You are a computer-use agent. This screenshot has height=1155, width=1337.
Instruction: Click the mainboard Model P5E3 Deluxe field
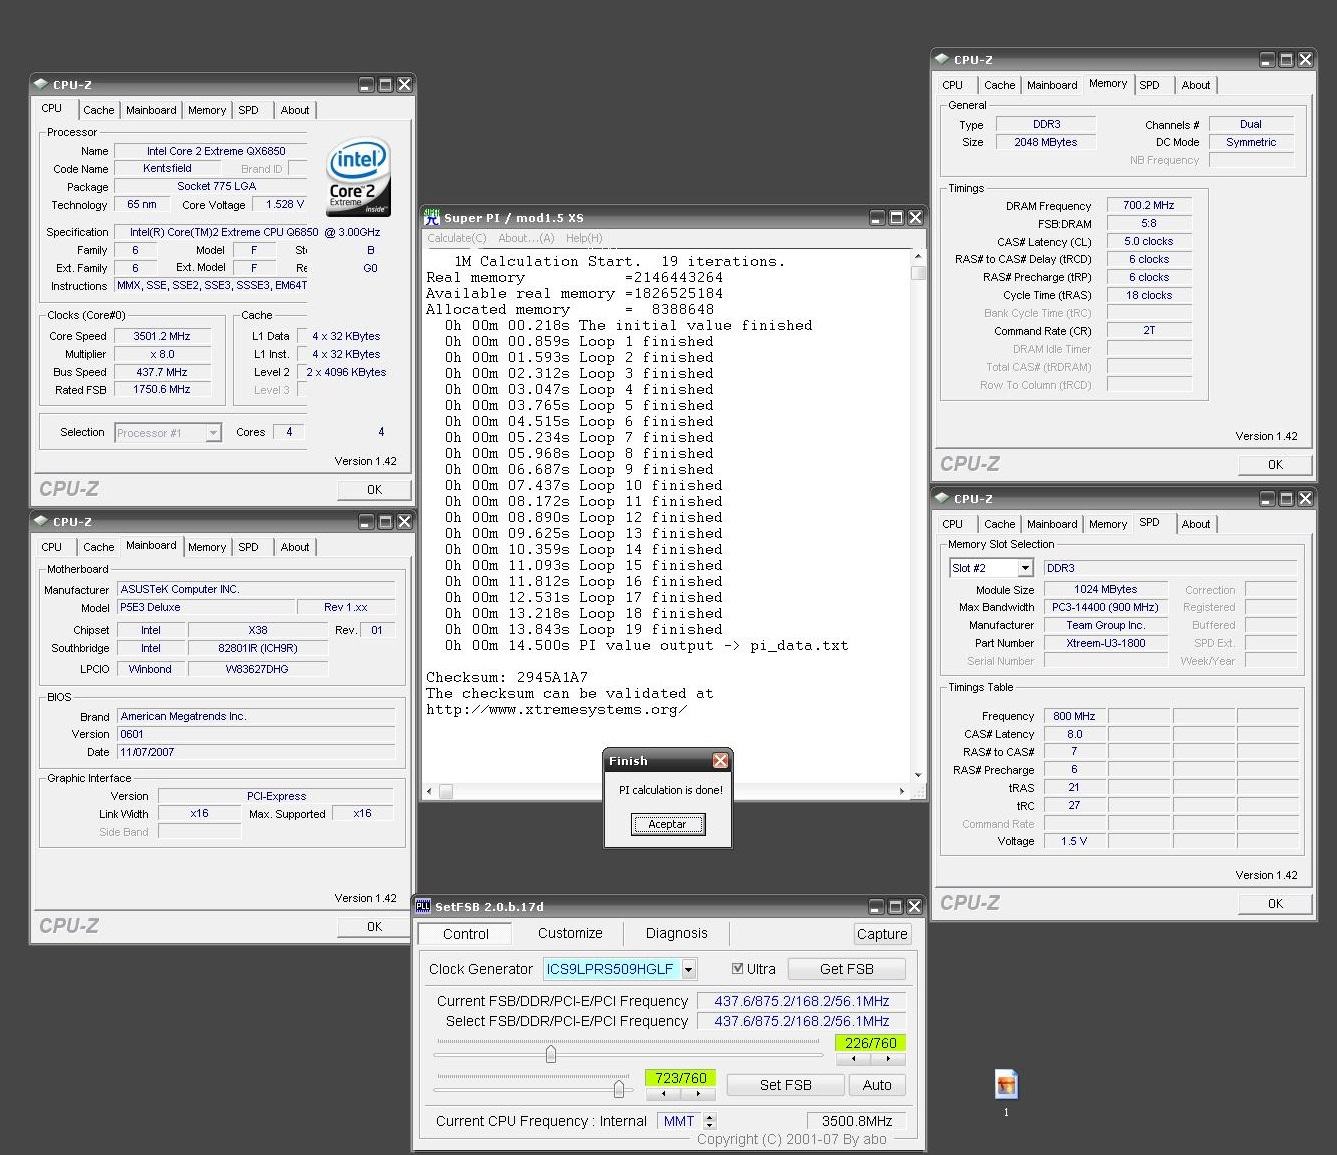click(206, 607)
